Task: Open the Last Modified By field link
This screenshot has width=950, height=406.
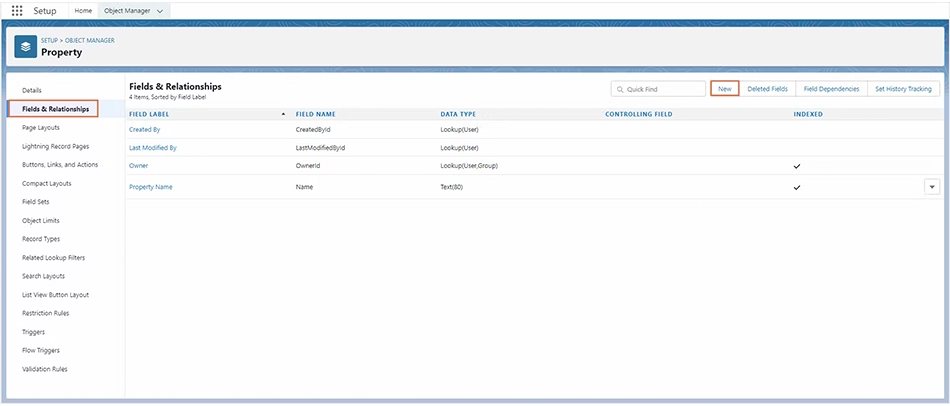Action: pyautogui.click(x=153, y=148)
